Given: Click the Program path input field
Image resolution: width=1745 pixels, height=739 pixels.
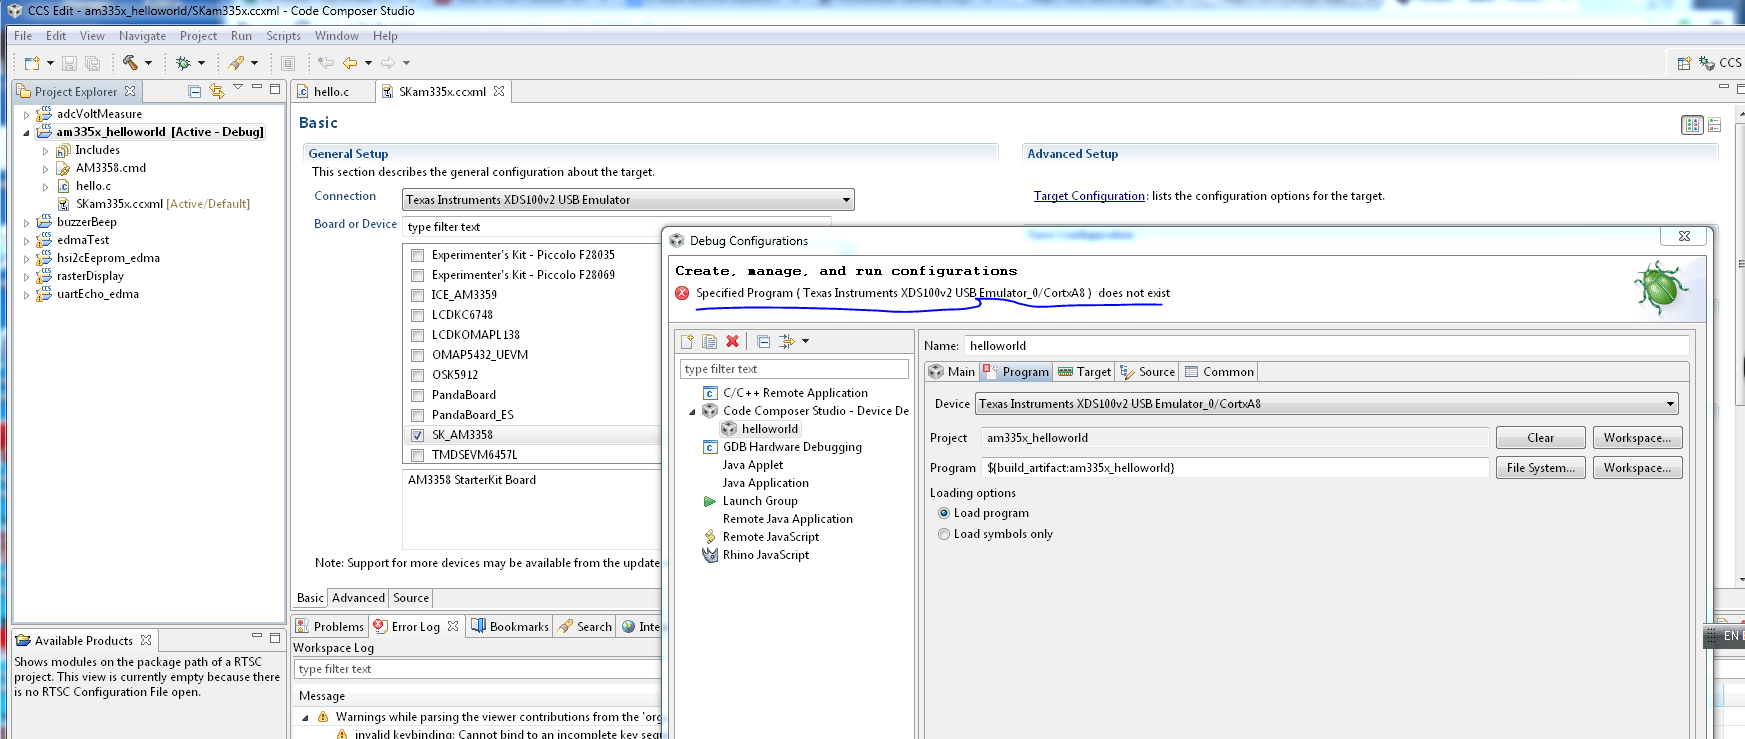Looking at the screenshot, I should (x=1235, y=468).
